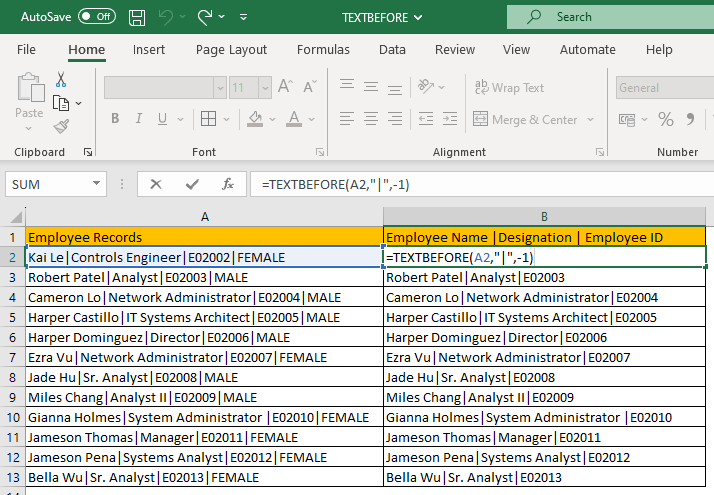Open the font size dropdown
Screen dimensions: 714x495
point(265,87)
